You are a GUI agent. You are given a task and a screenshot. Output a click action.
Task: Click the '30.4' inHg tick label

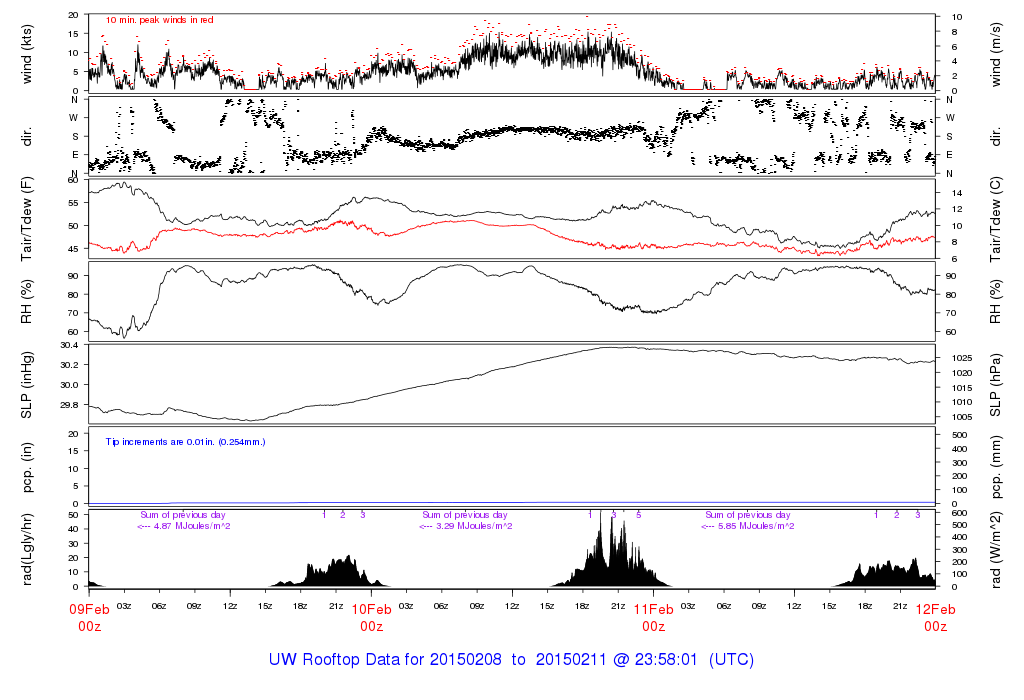(70, 345)
